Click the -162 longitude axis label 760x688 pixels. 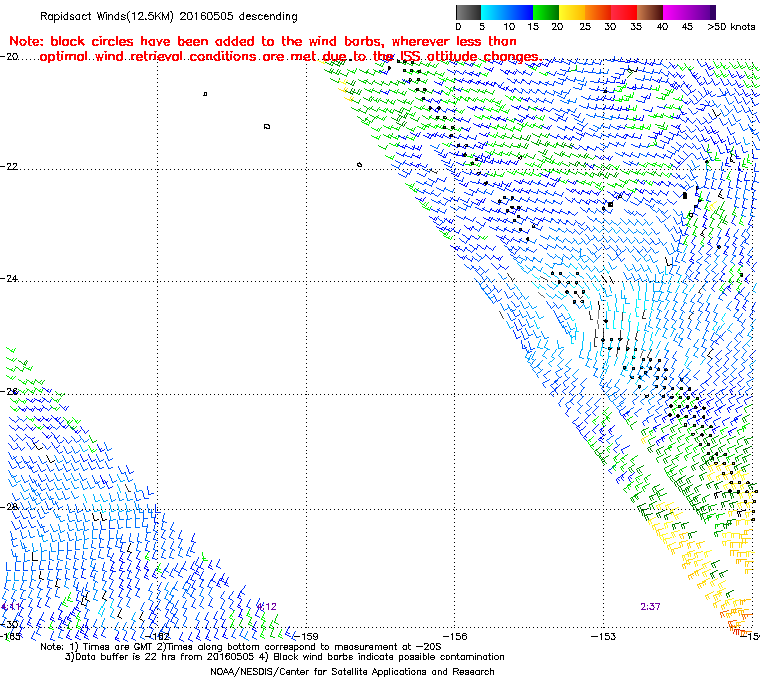[x=158, y=636]
